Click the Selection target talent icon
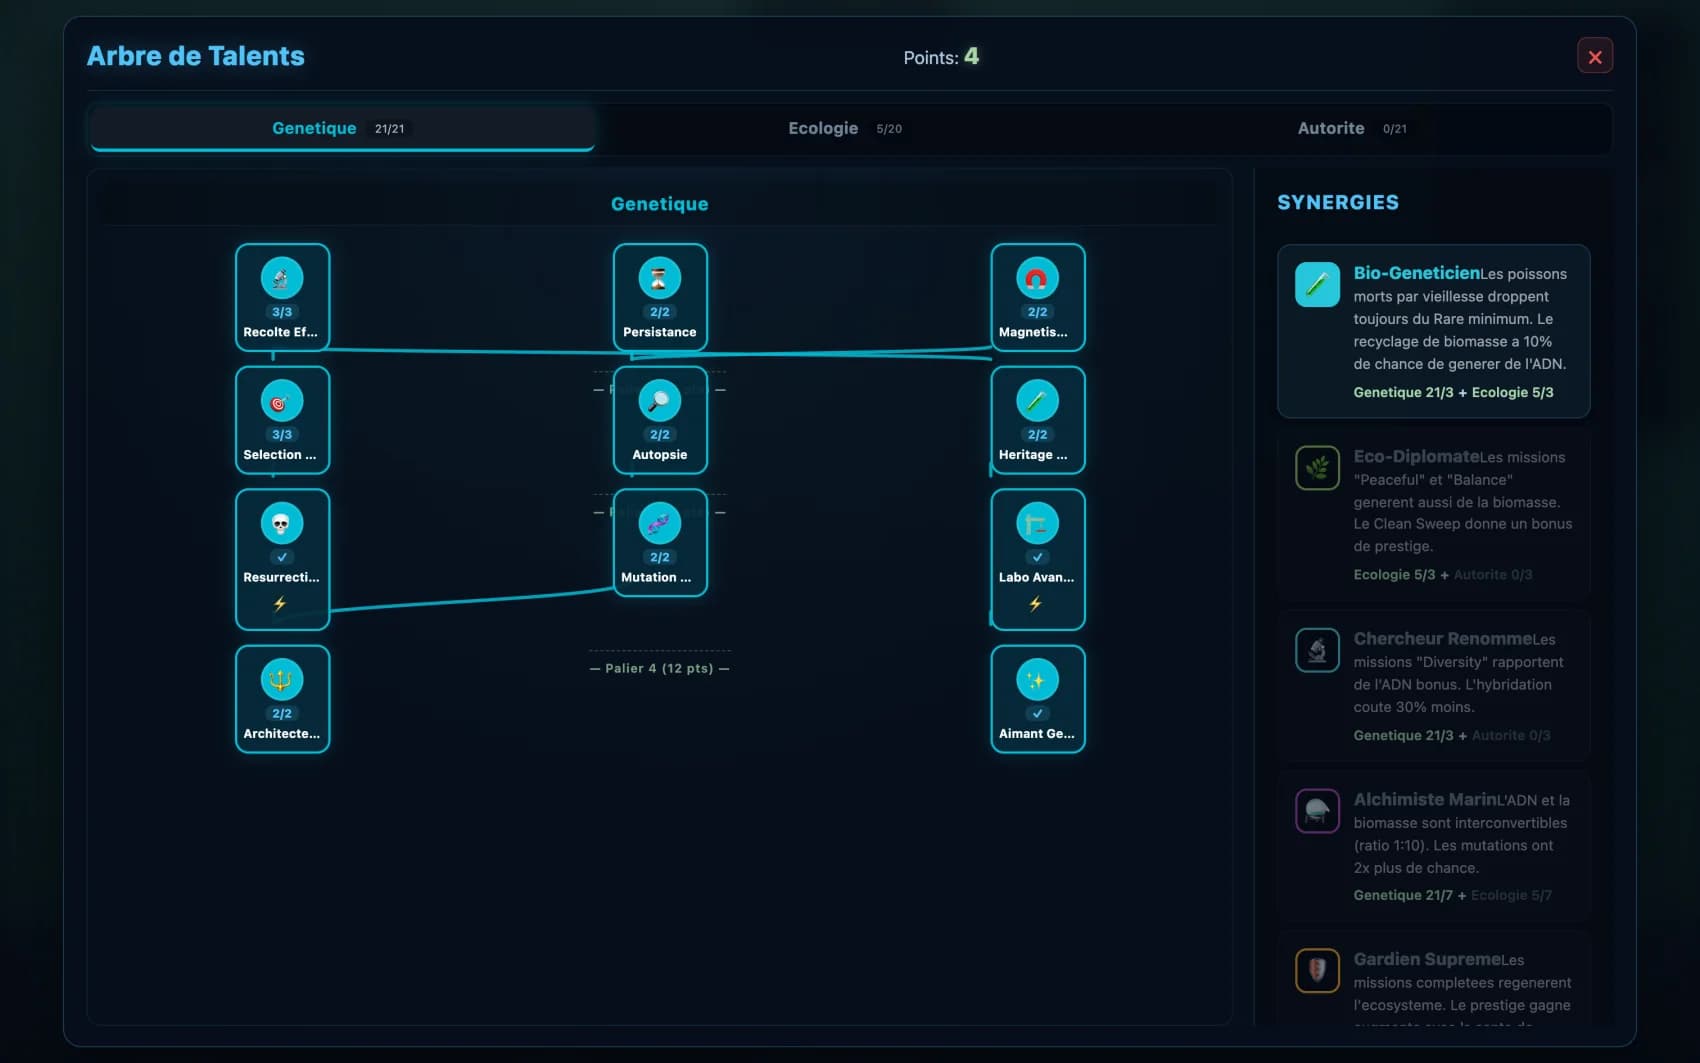The width and height of the screenshot is (1700, 1063). [x=282, y=402]
